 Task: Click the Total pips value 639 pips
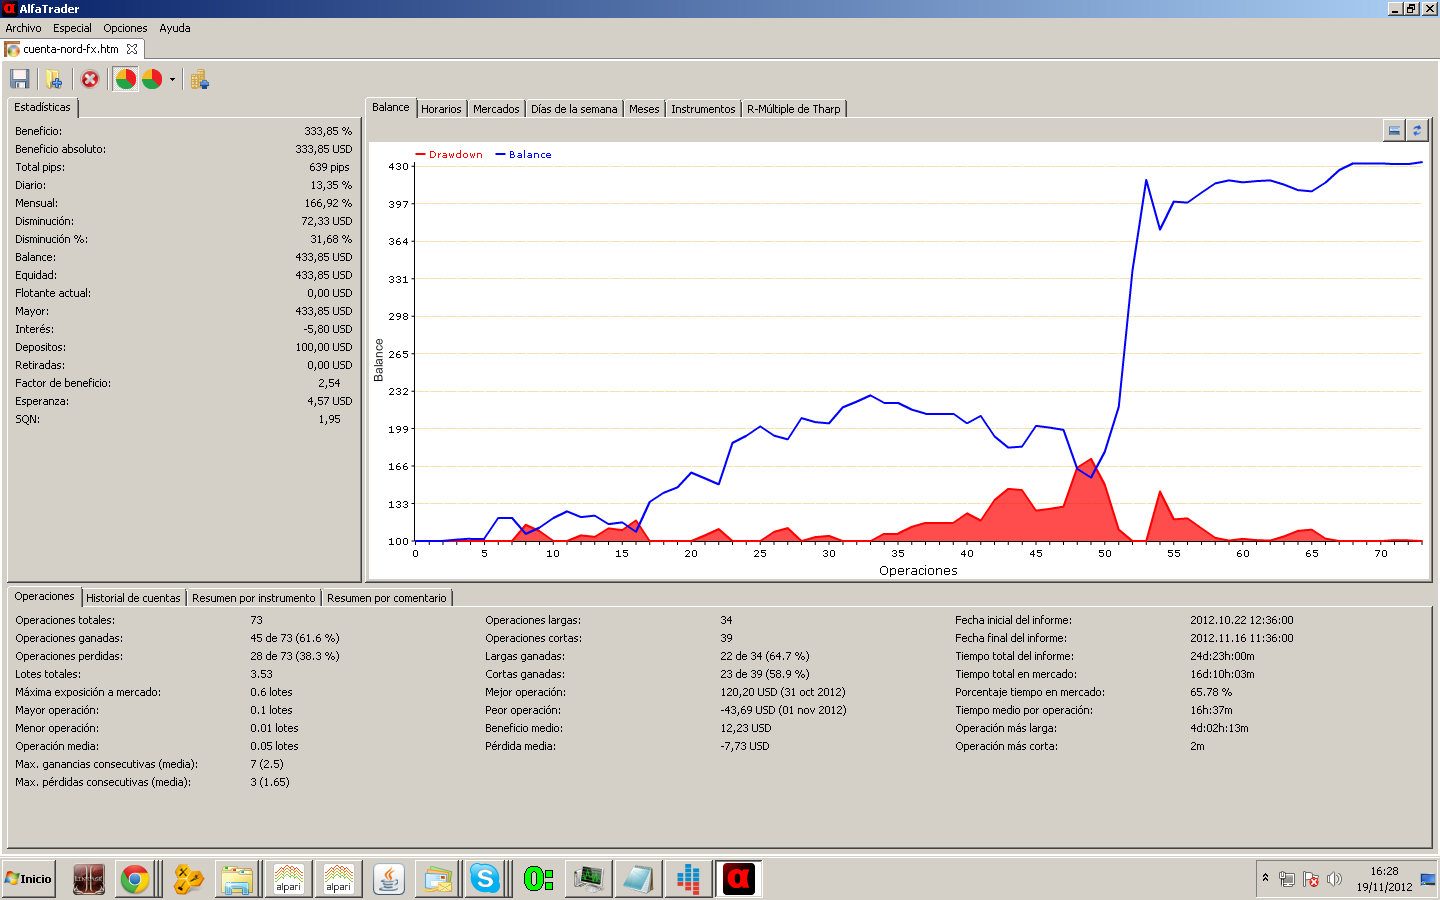[x=329, y=167]
